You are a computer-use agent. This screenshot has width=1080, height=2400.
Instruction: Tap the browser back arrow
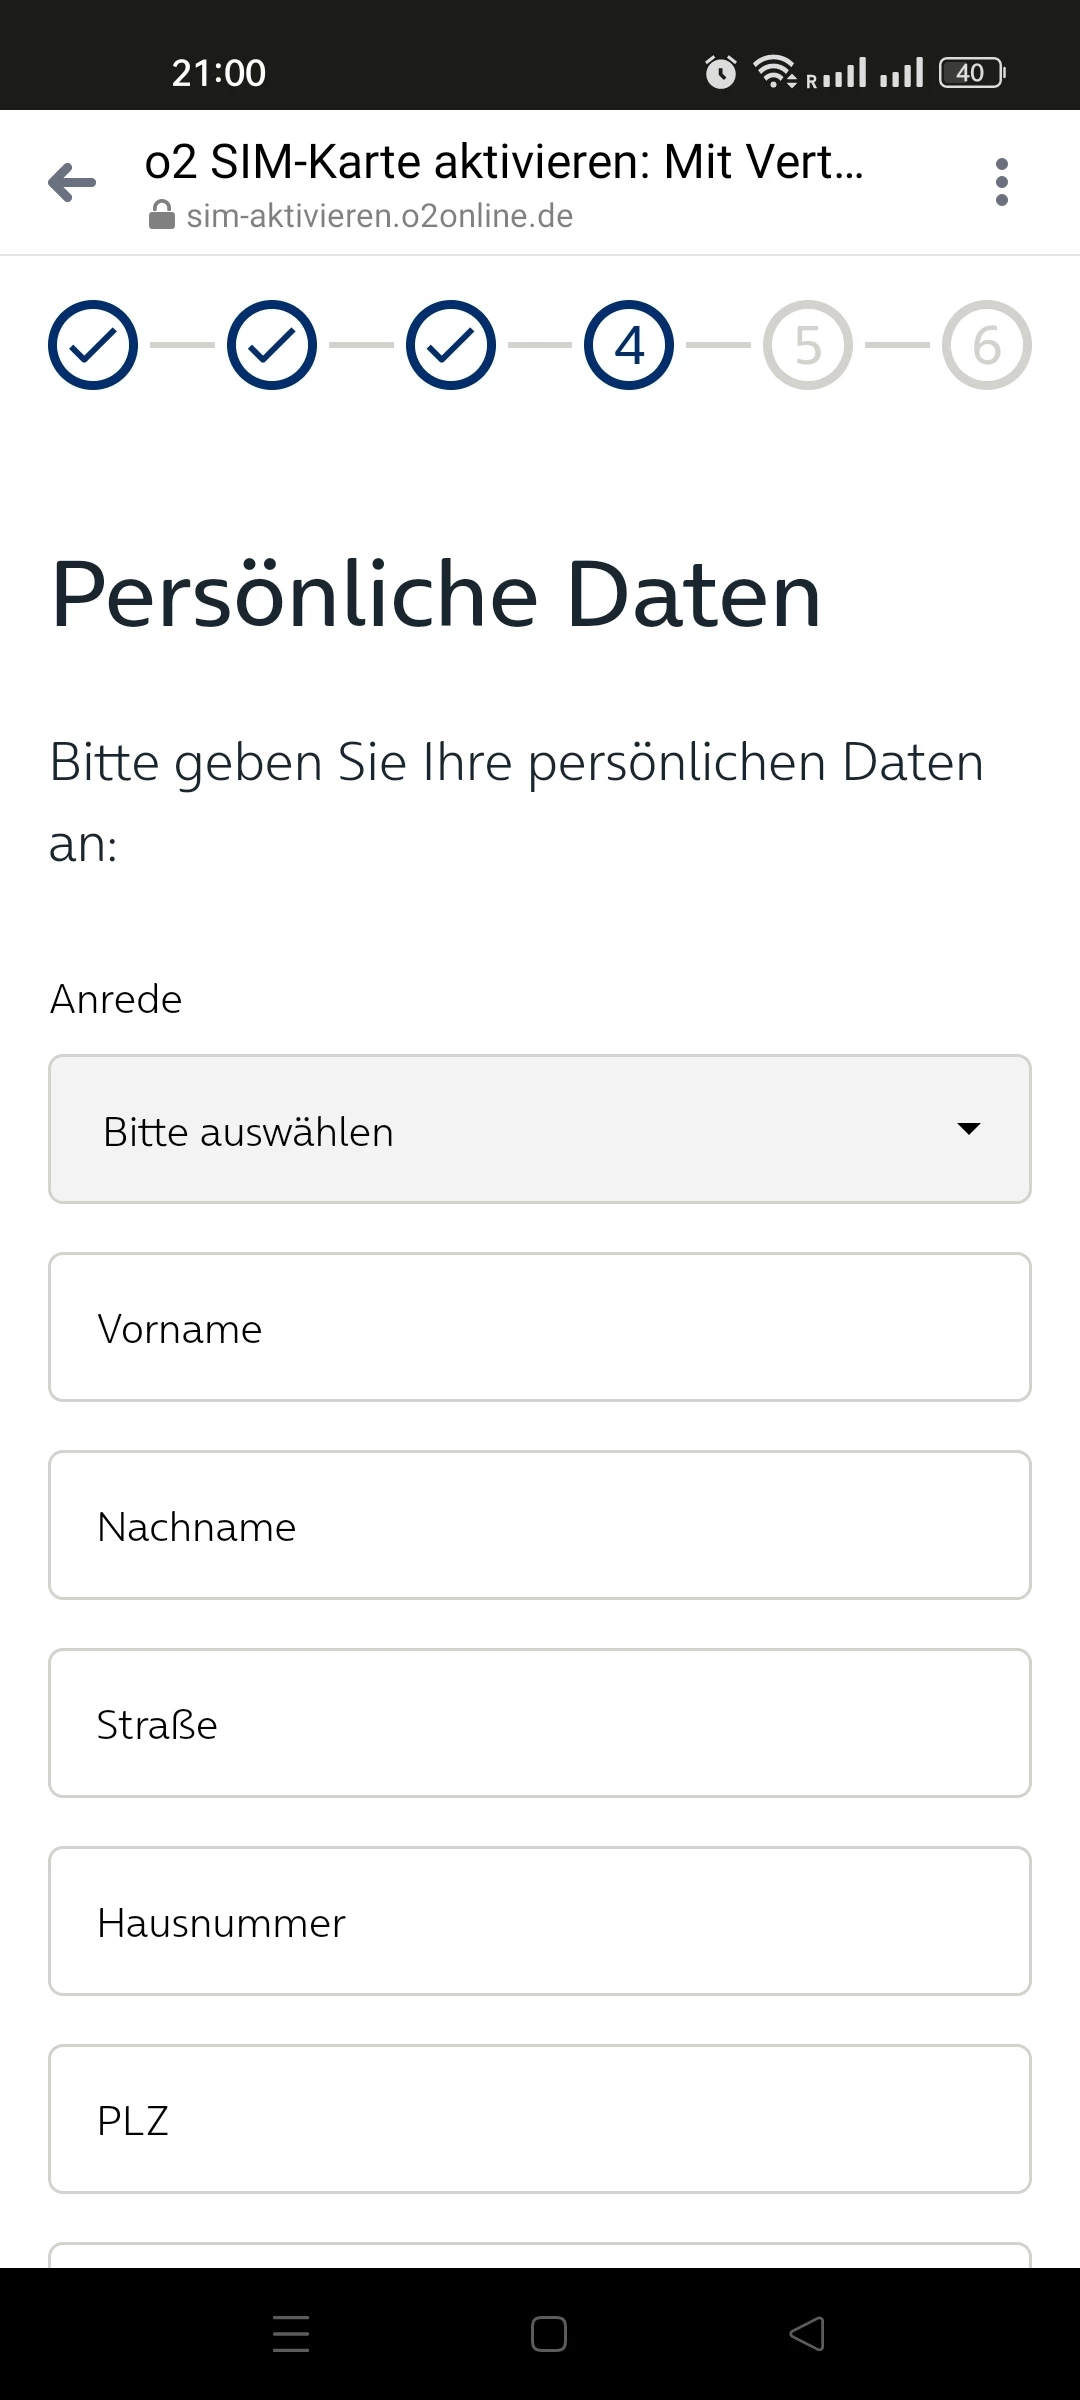(x=72, y=183)
